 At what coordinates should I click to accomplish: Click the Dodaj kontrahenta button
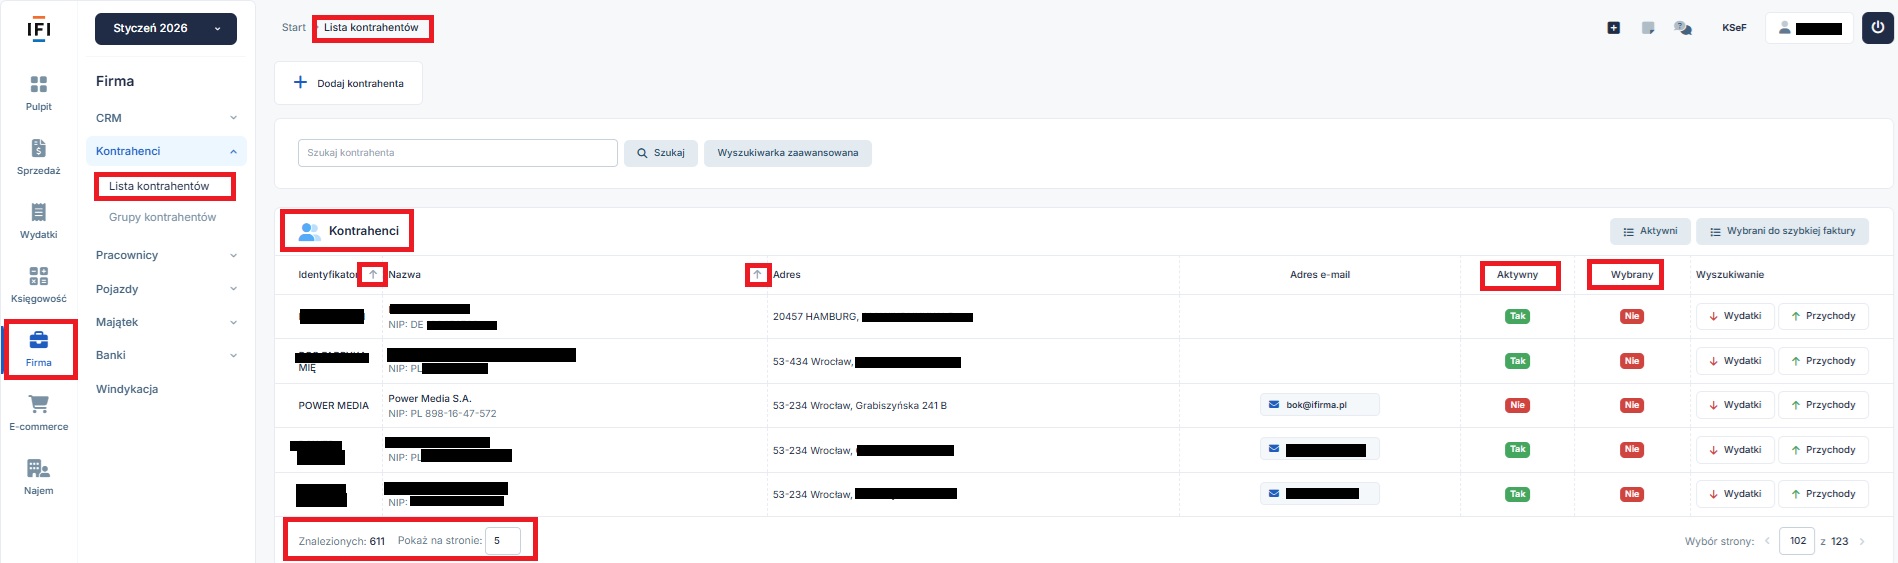[x=348, y=83]
